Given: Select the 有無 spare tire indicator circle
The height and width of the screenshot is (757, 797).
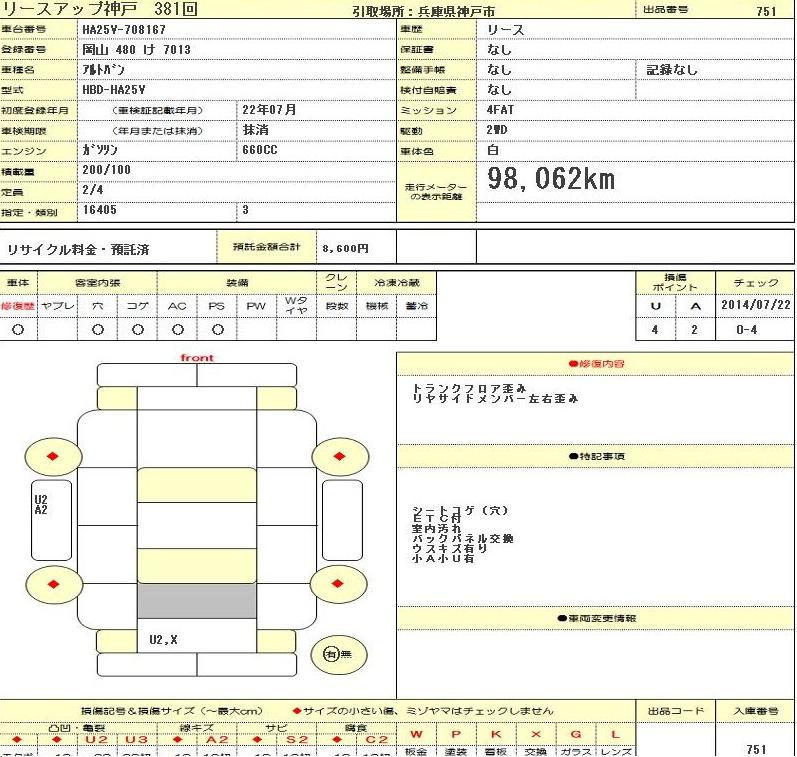Looking at the screenshot, I should click(x=331, y=655).
